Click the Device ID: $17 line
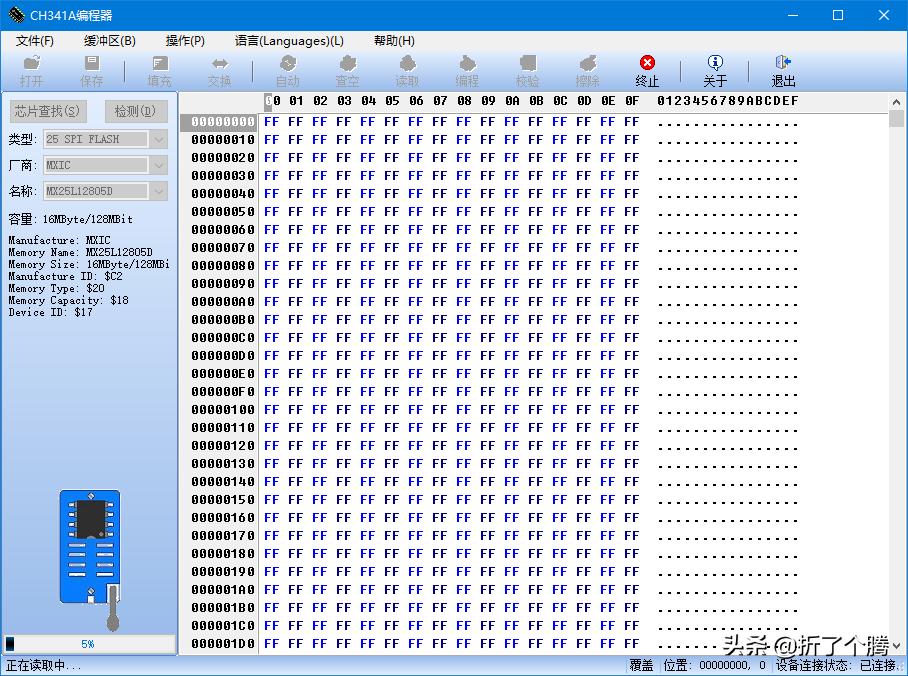Image resolution: width=908 pixels, height=676 pixels. click(50, 313)
